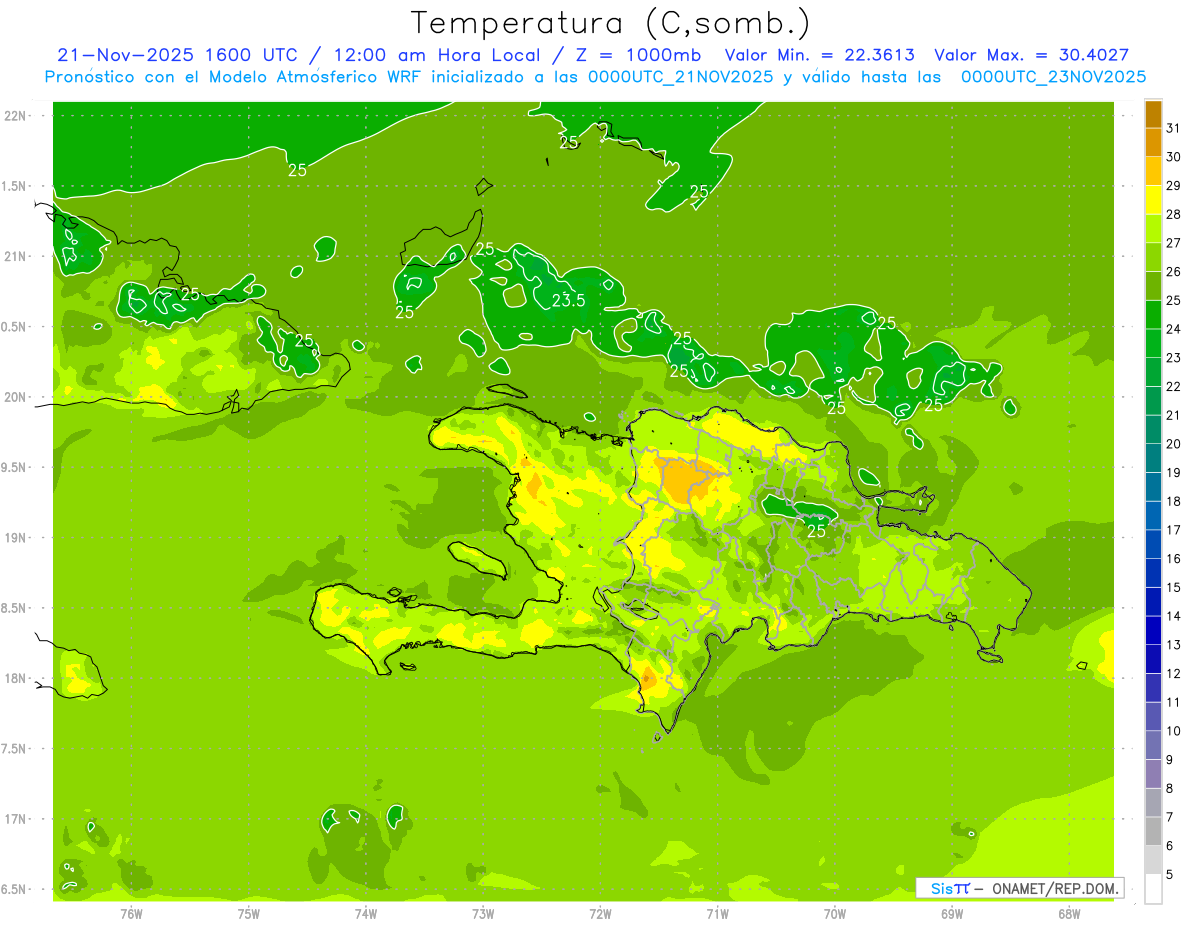Click the '17N' latitude axis label
Screen dimensions: 1200x927
[x=14, y=819]
